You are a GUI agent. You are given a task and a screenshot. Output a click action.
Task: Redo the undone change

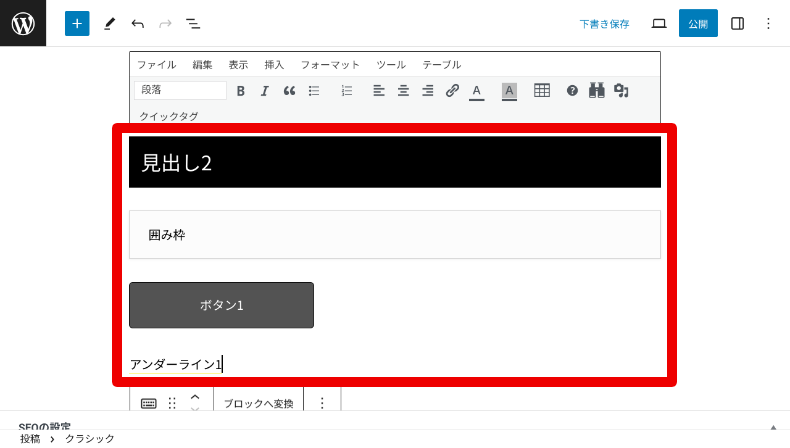pyautogui.click(x=165, y=24)
